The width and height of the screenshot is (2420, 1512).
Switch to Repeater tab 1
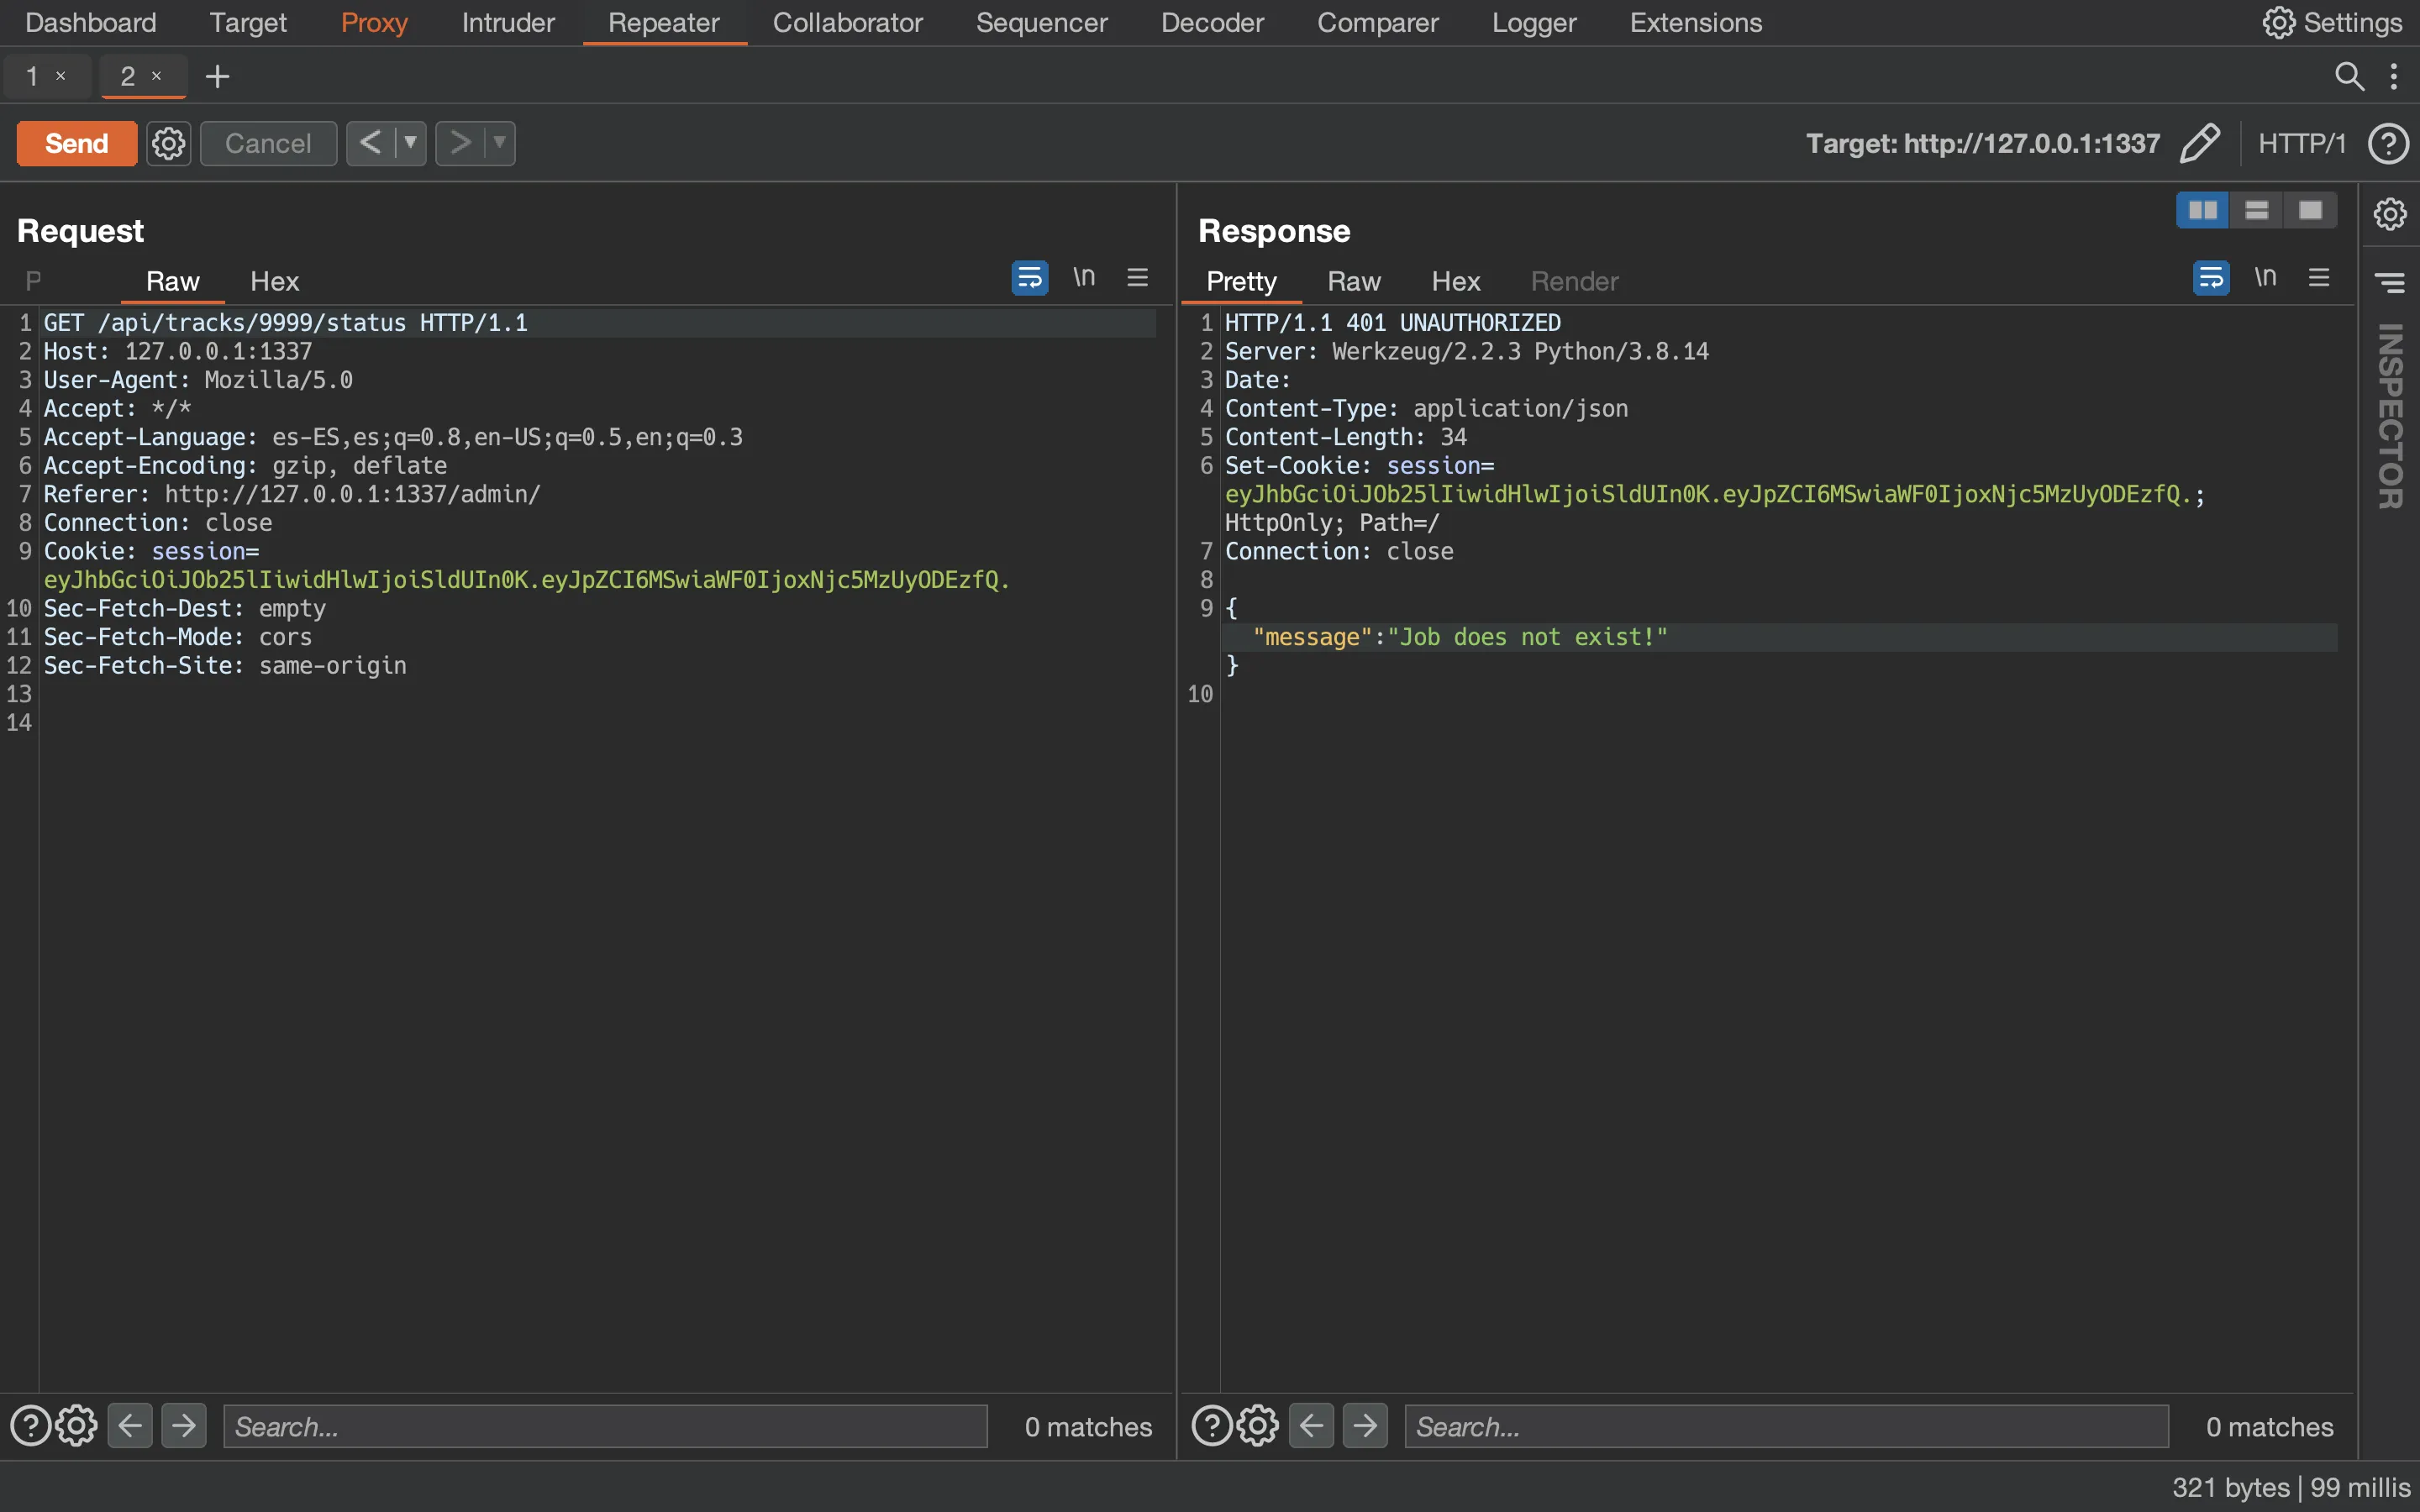coord(32,76)
